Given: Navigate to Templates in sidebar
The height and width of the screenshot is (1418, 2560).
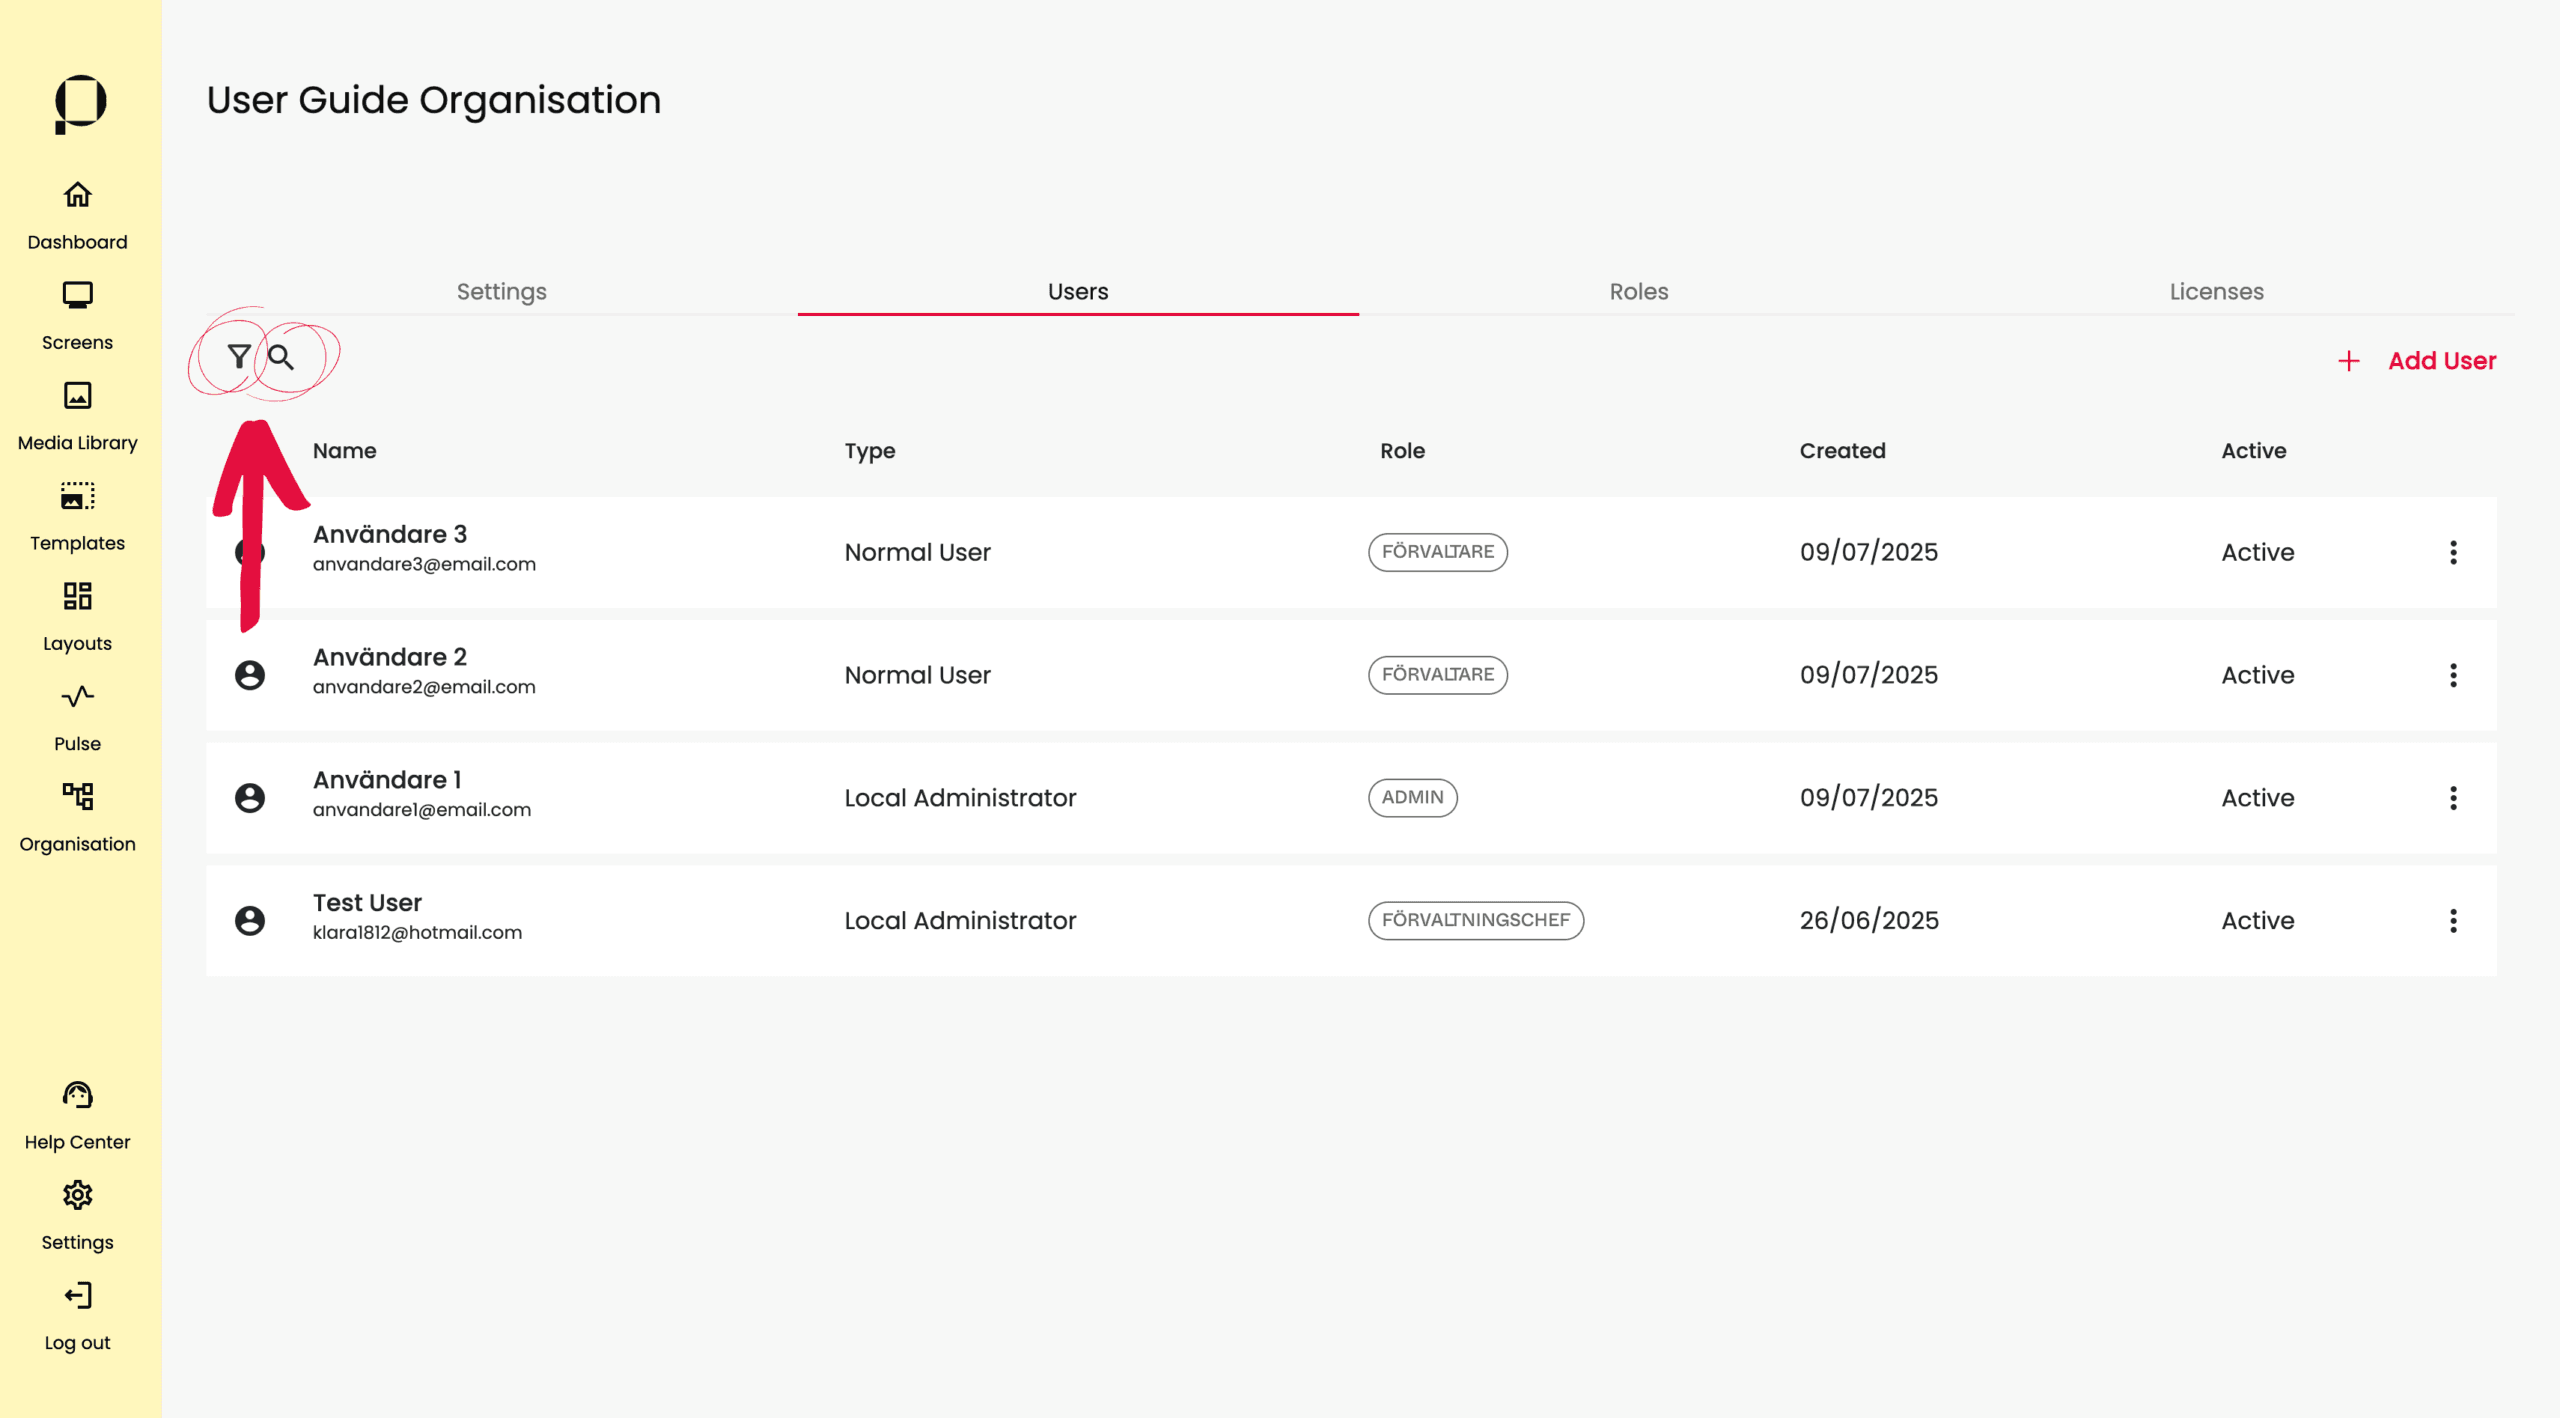Looking at the screenshot, I should pyautogui.click(x=77, y=516).
